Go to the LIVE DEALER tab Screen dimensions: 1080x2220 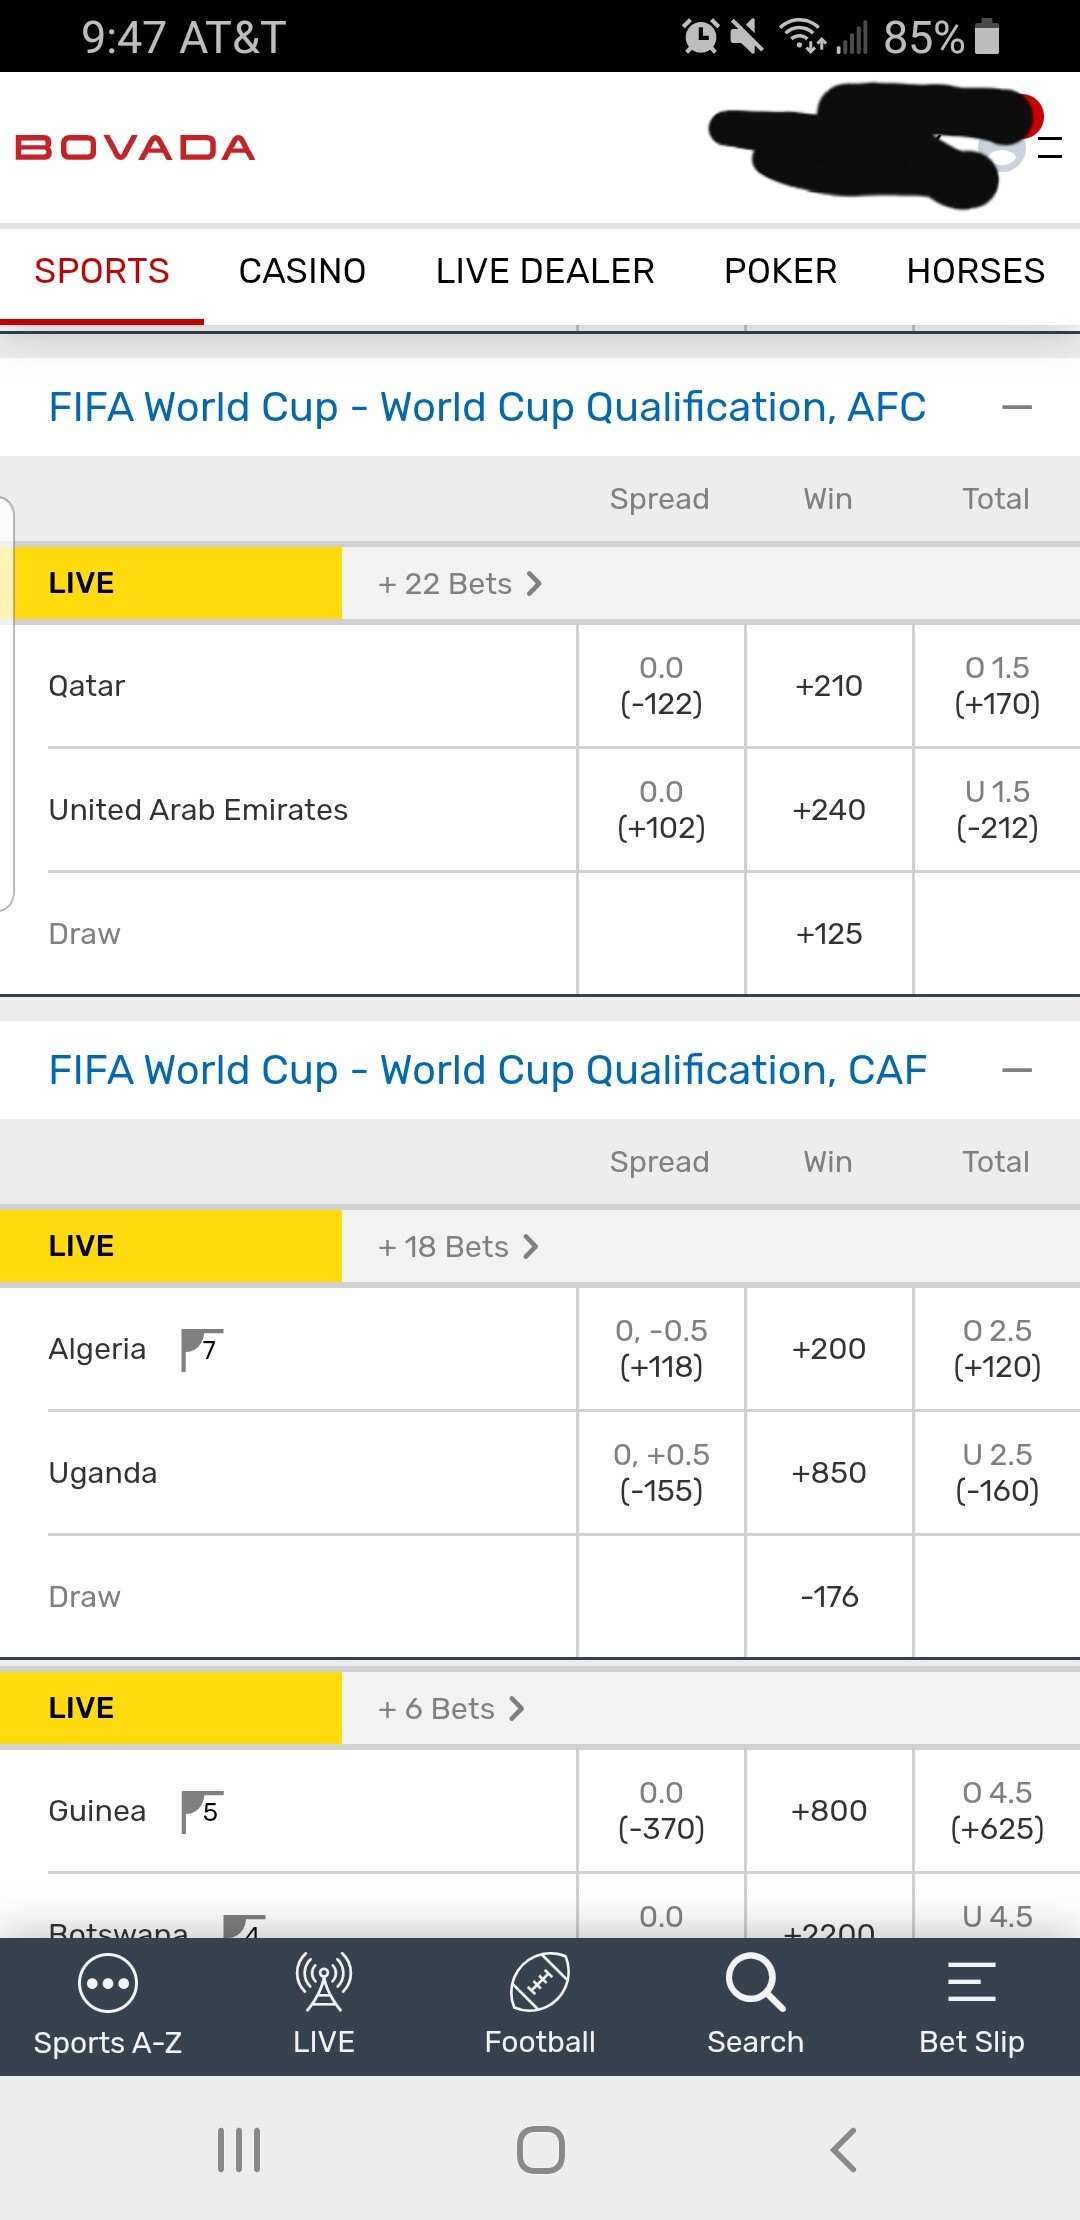[545, 271]
